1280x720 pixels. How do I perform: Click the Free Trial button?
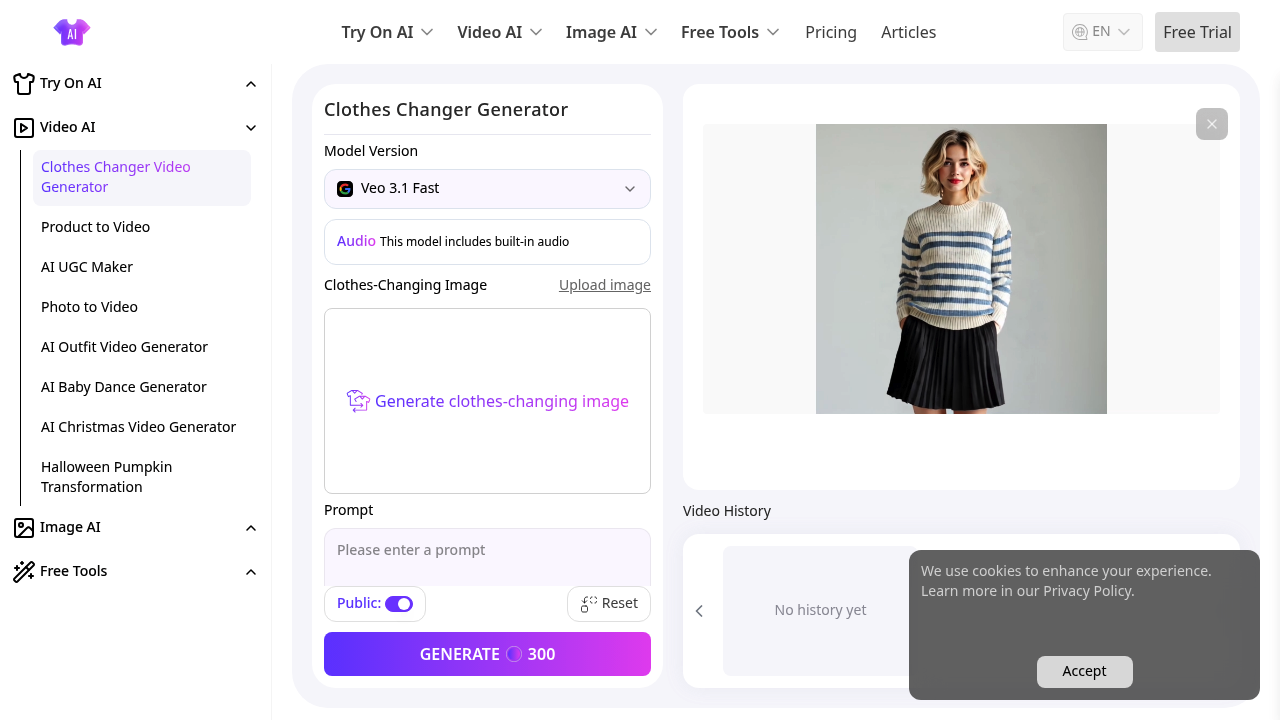pyautogui.click(x=1197, y=32)
